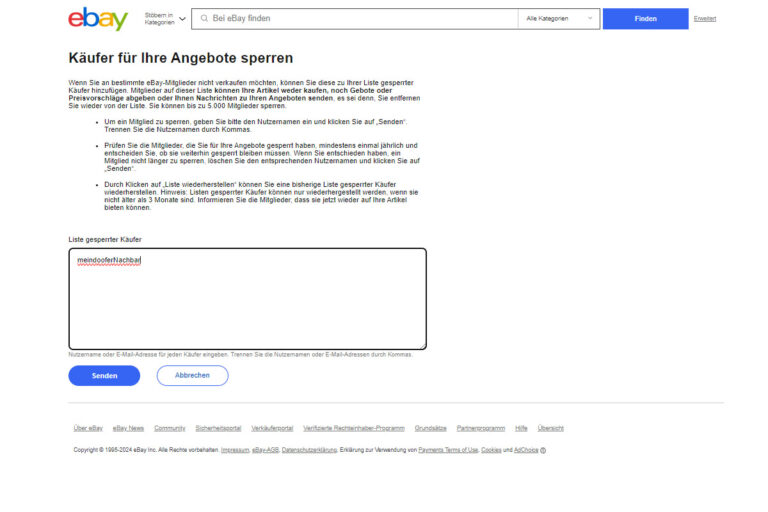Open the Cookies link
The height and width of the screenshot is (512, 768).
(491, 450)
